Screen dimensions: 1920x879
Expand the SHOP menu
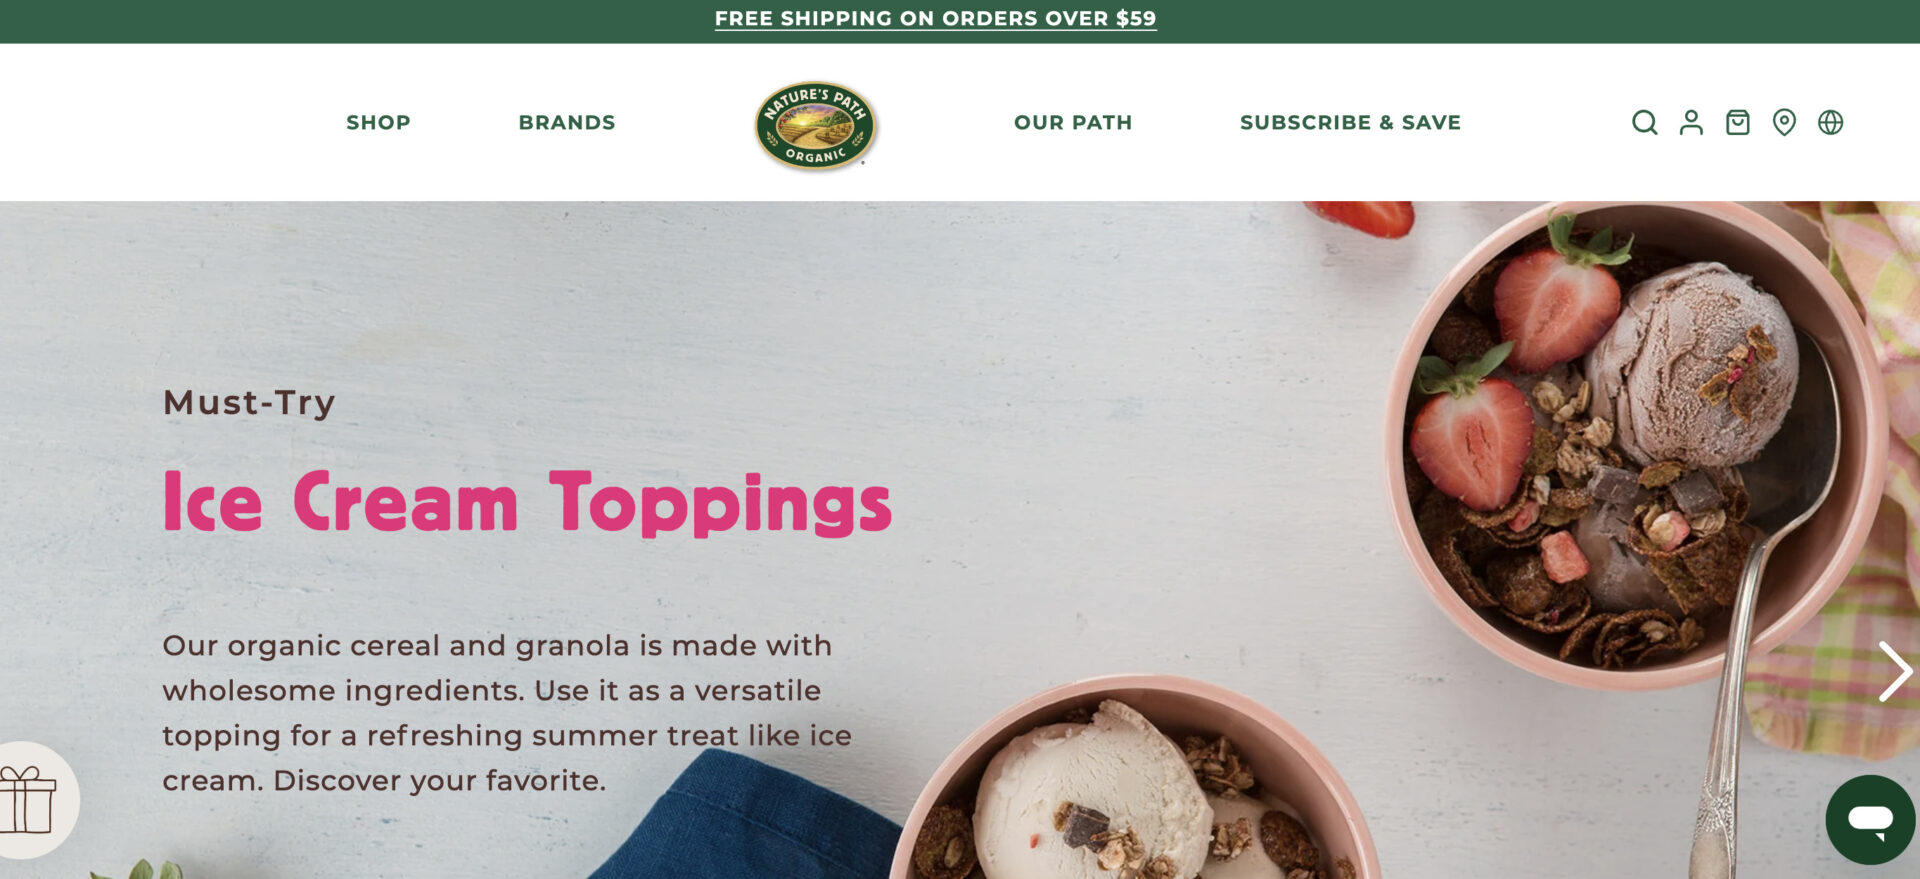tap(378, 122)
